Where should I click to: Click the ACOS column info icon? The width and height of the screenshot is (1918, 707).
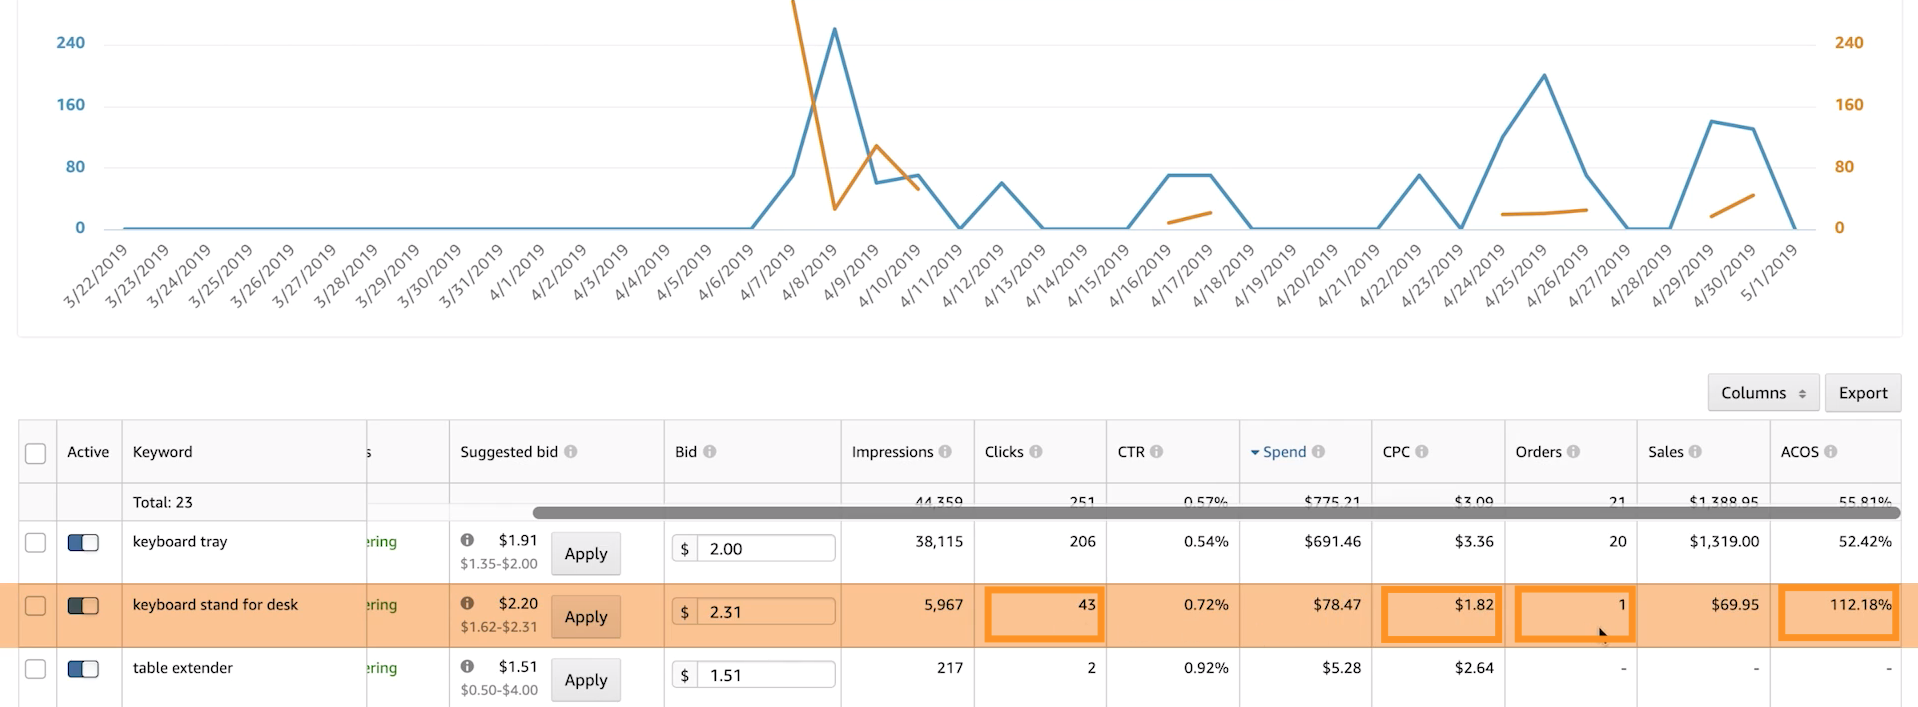pos(1830,452)
